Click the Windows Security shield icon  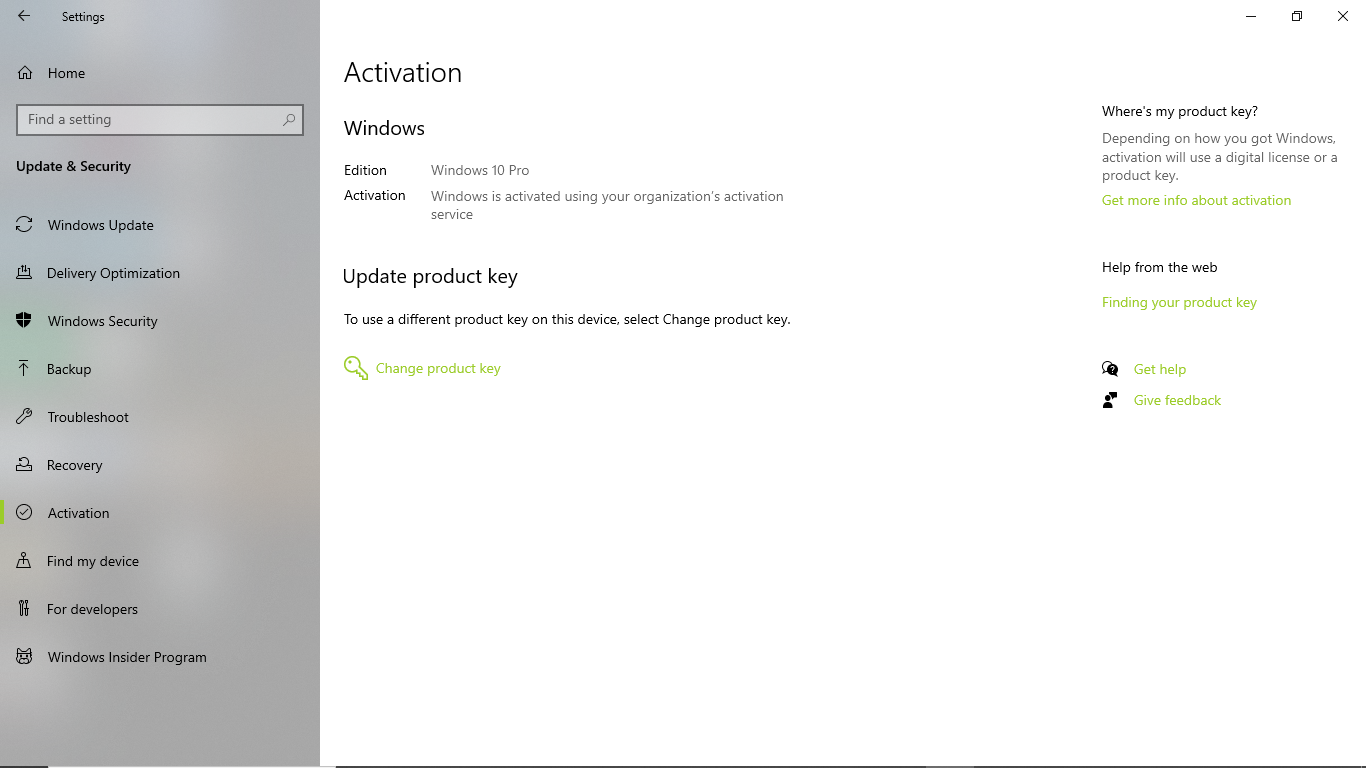[x=24, y=321]
